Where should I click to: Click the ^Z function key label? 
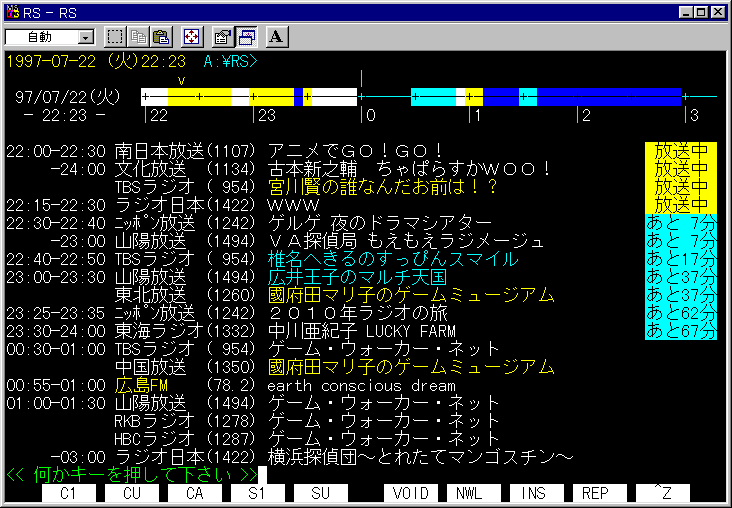pyautogui.click(x=663, y=493)
